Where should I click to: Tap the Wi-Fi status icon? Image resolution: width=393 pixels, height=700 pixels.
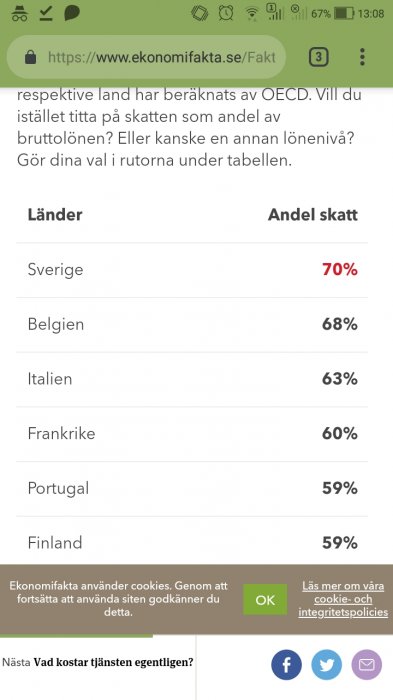click(x=252, y=14)
